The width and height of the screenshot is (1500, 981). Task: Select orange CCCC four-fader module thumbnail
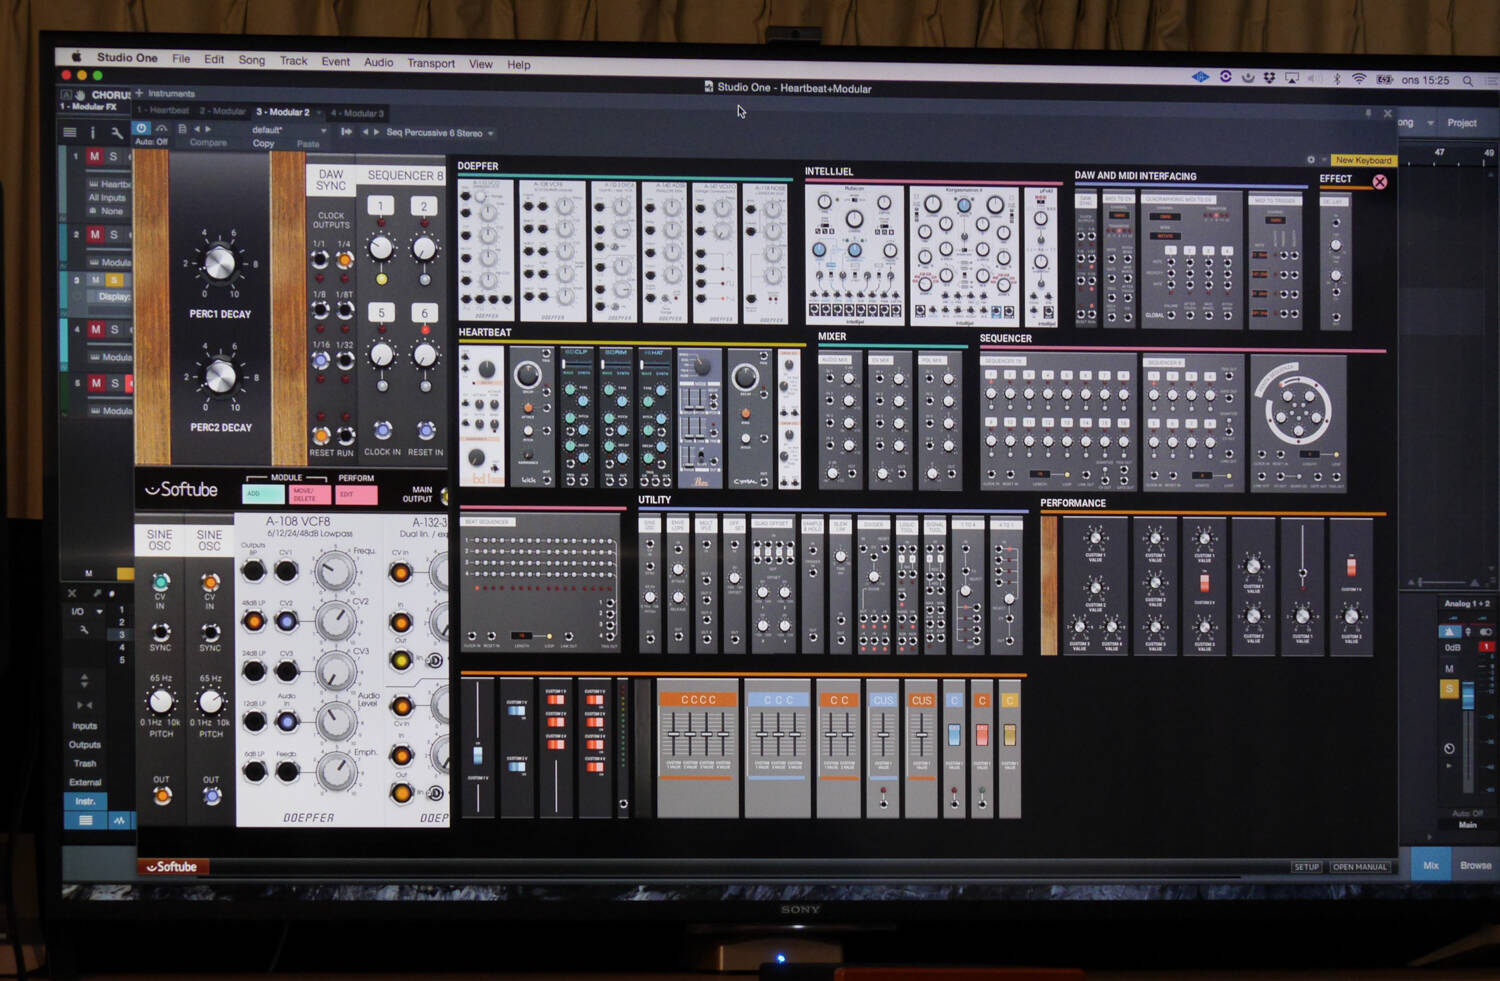point(697,748)
